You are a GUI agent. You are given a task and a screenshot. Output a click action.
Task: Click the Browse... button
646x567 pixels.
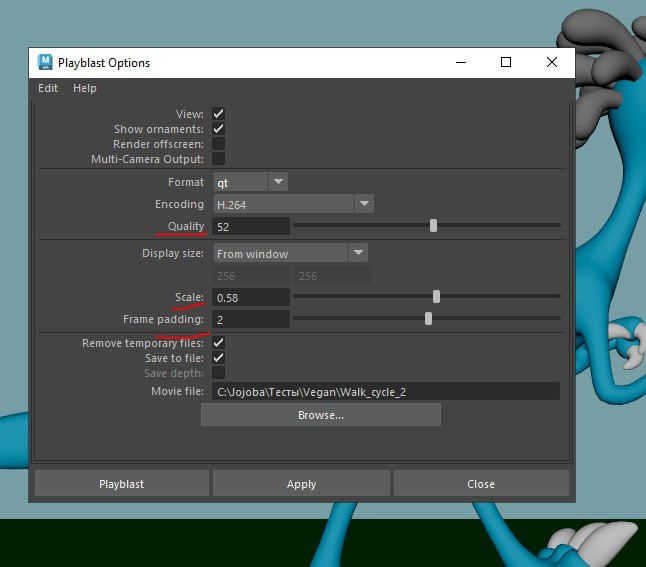[321, 415]
